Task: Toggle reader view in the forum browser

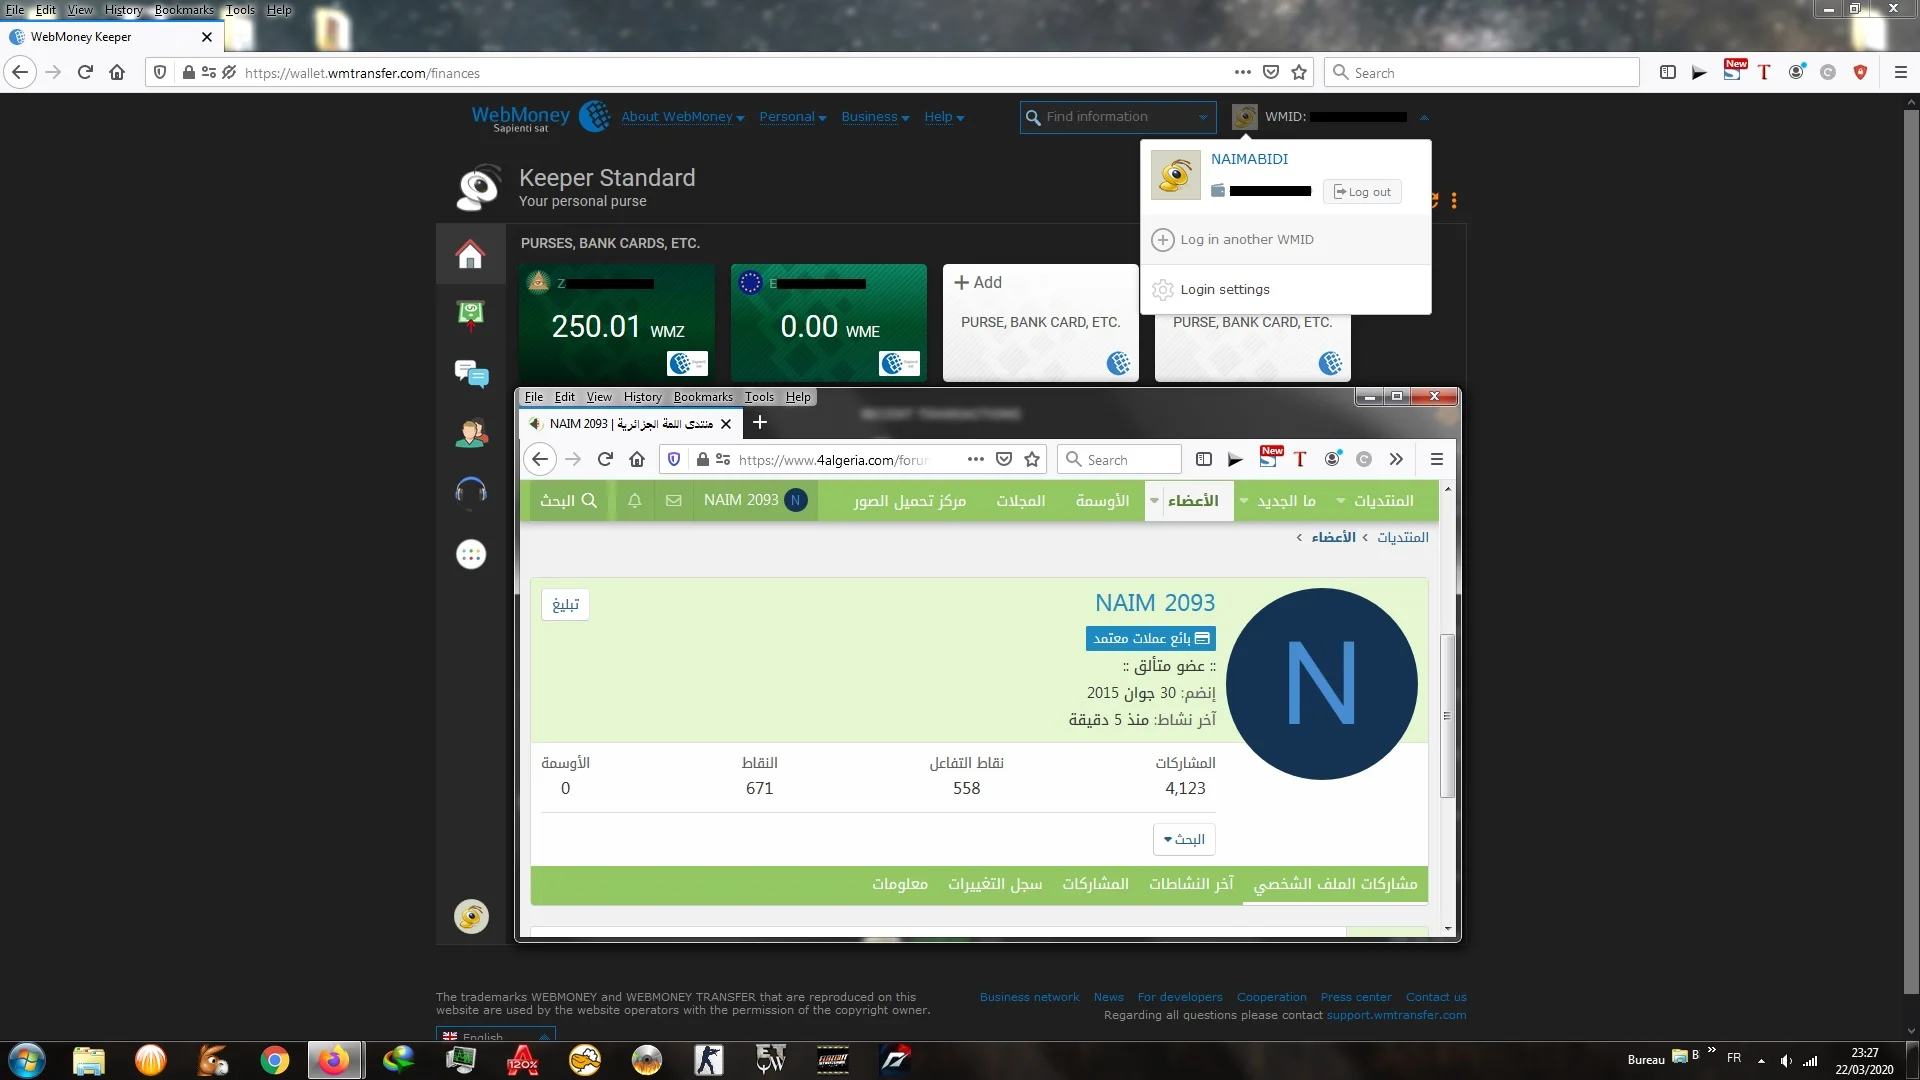Action: (1204, 459)
